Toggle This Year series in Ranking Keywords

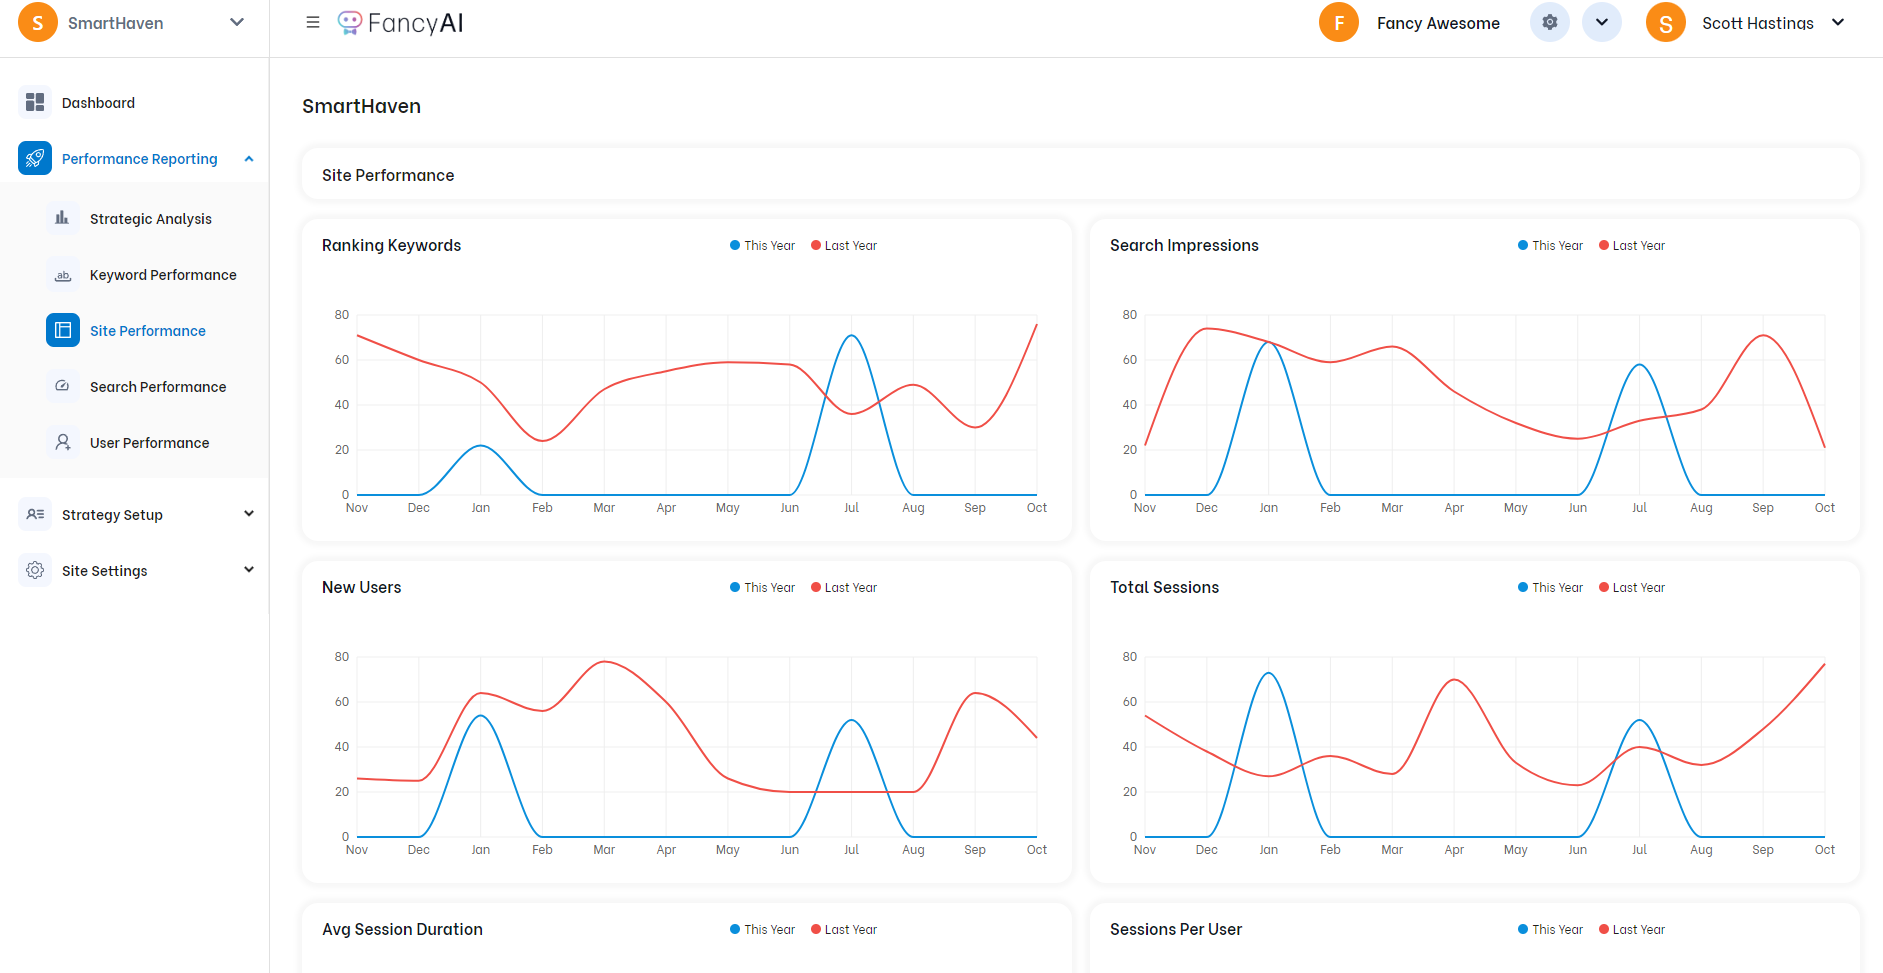(x=762, y=246)
